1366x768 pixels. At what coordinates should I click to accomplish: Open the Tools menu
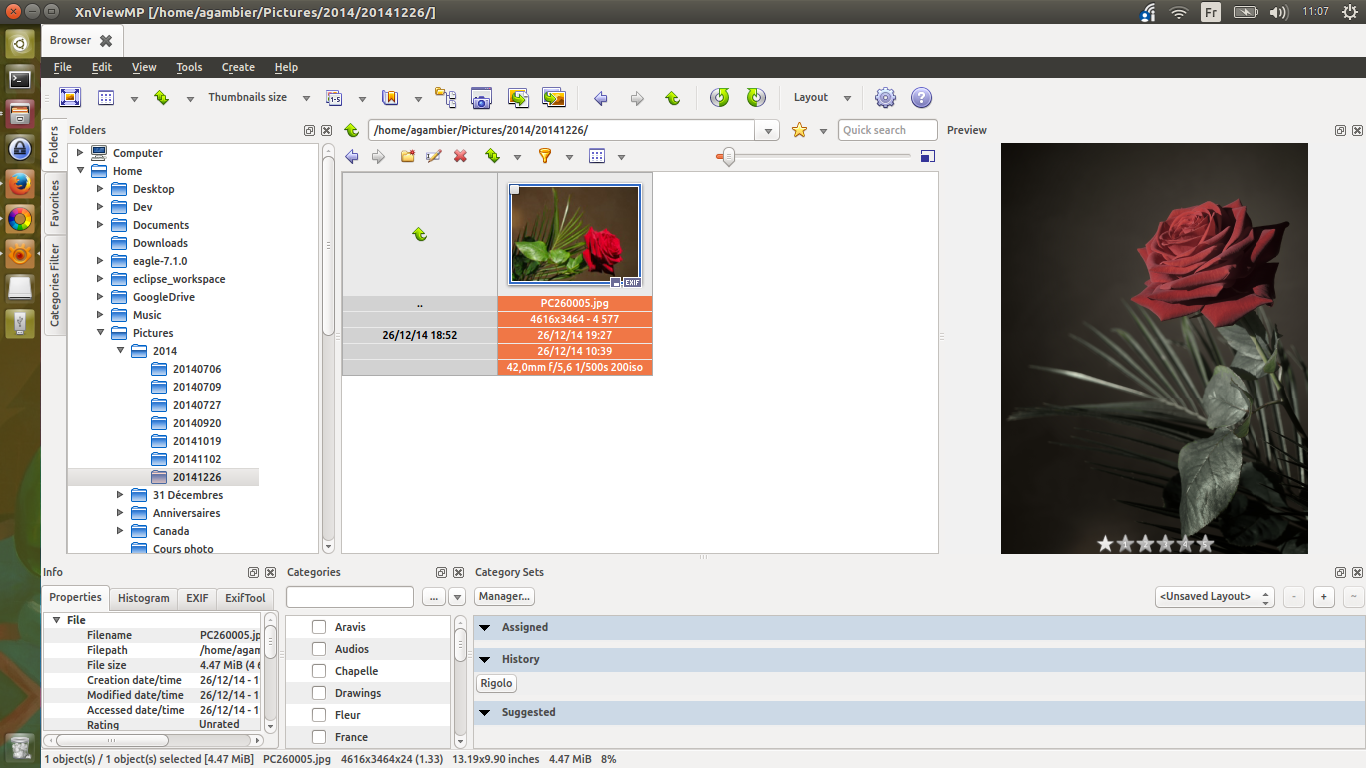189,67
